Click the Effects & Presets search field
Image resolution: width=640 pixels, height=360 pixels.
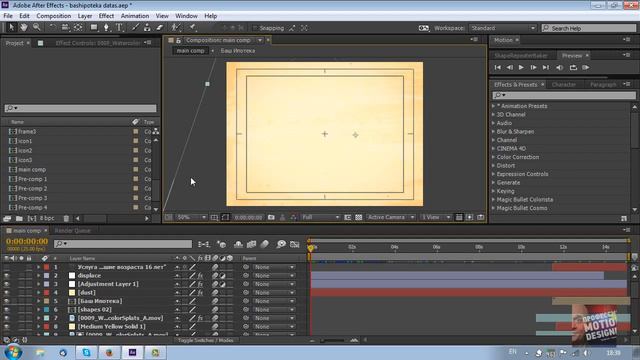[564, 95]
